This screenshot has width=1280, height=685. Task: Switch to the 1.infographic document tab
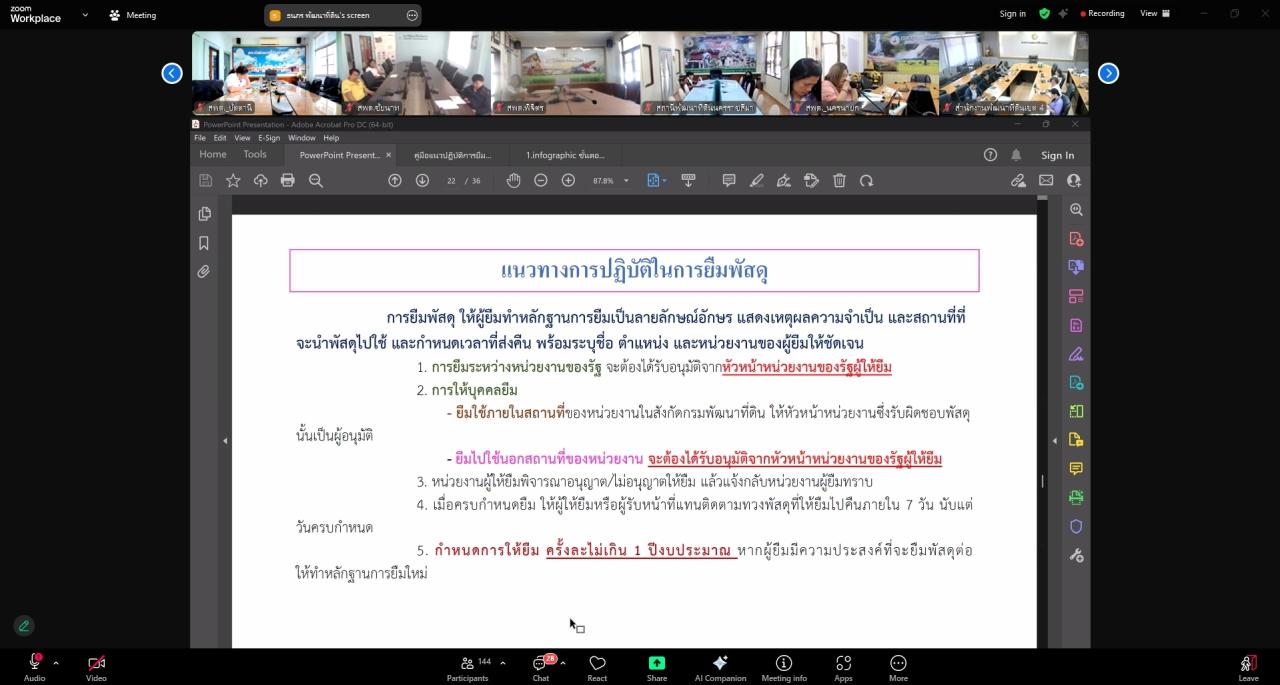(x=566, y=155)
